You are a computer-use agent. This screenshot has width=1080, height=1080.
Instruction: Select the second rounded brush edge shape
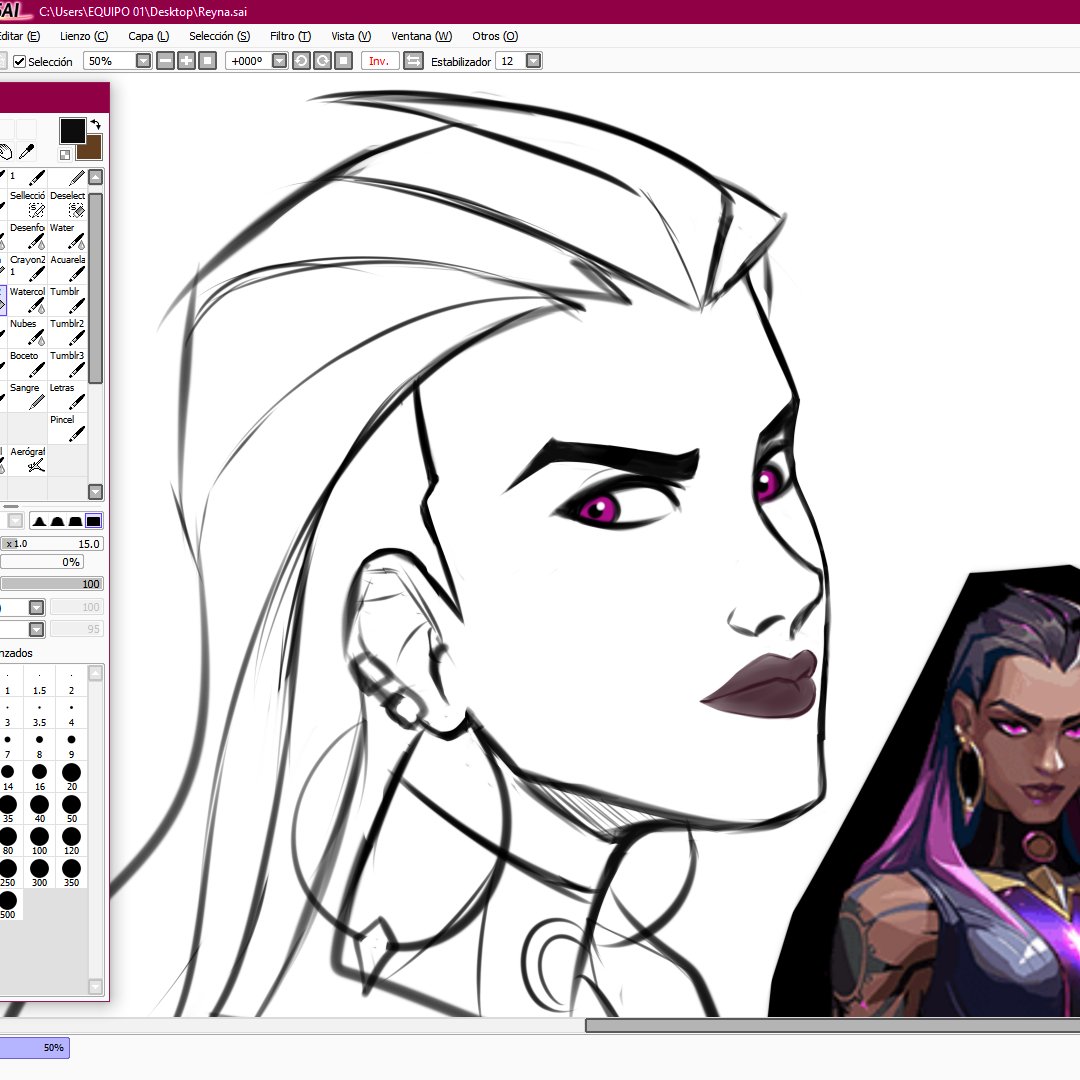tap(57, 521)
